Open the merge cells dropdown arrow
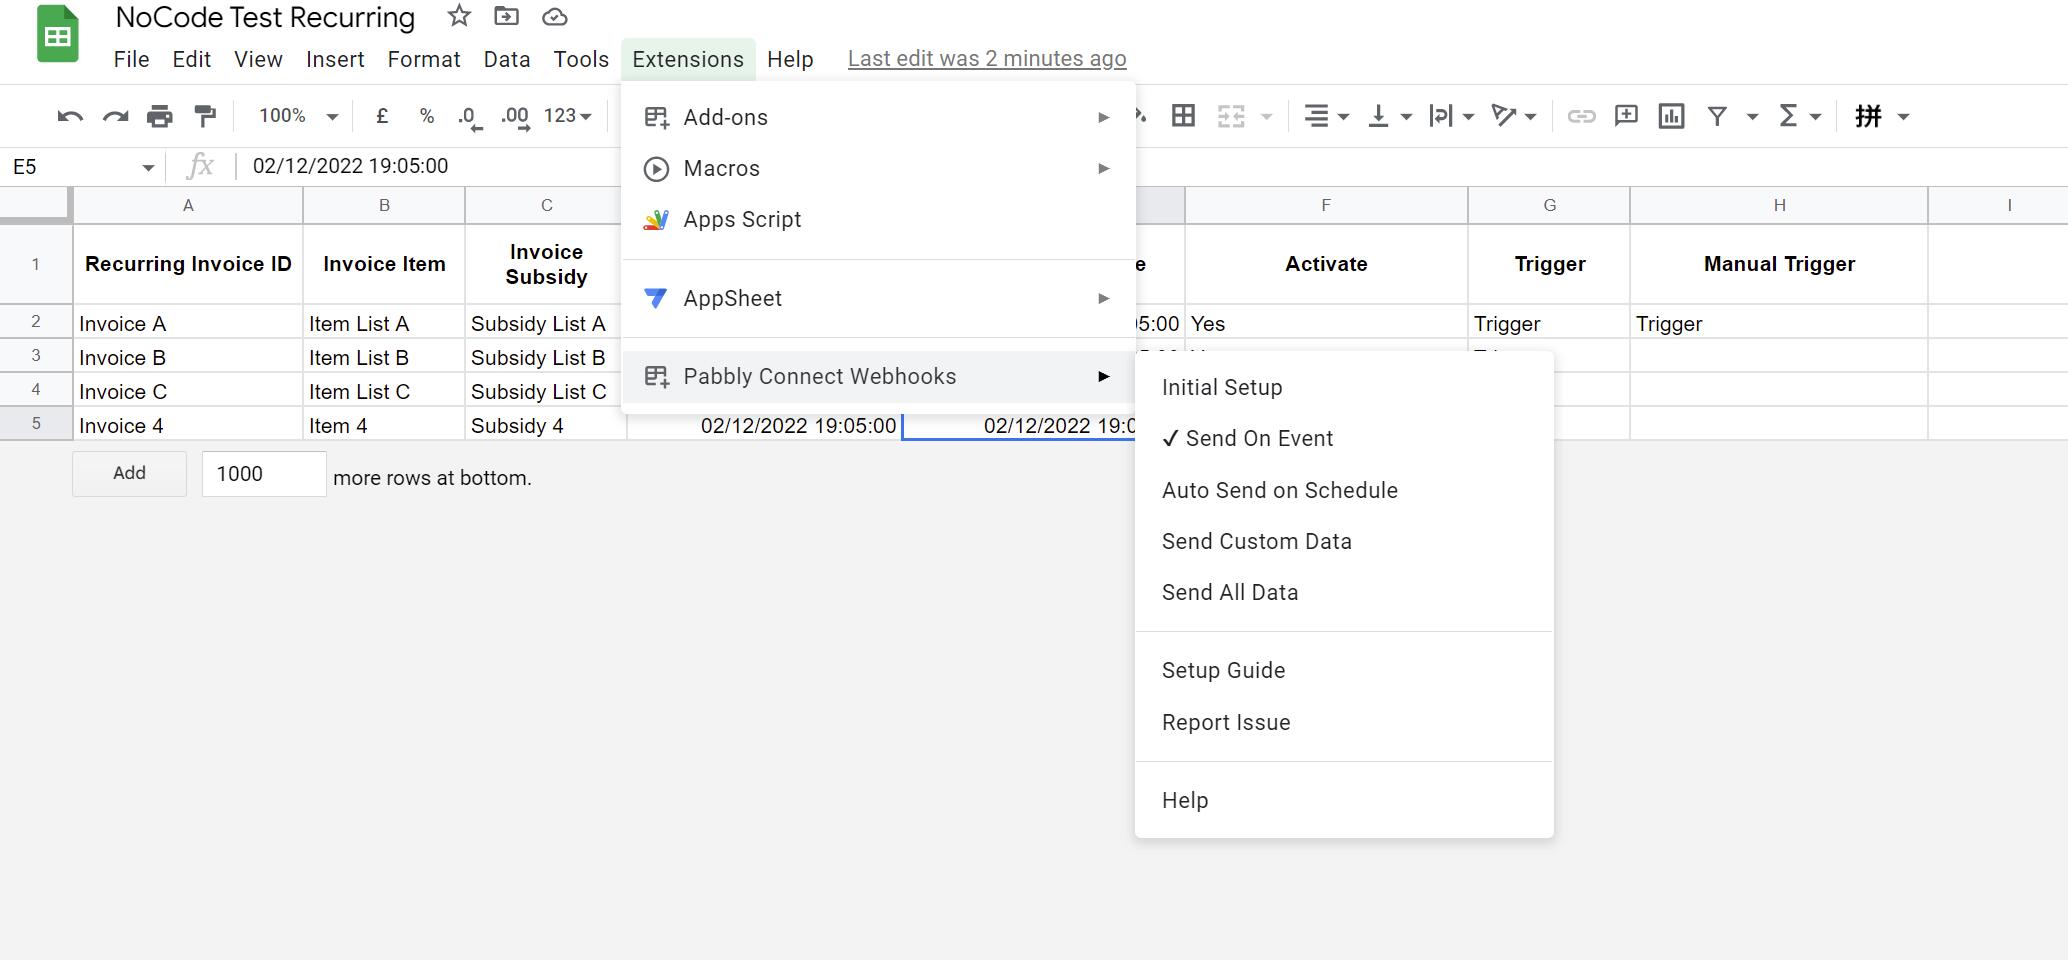2068x960 pixels. pyautogui.click(x=1266, y=117)
